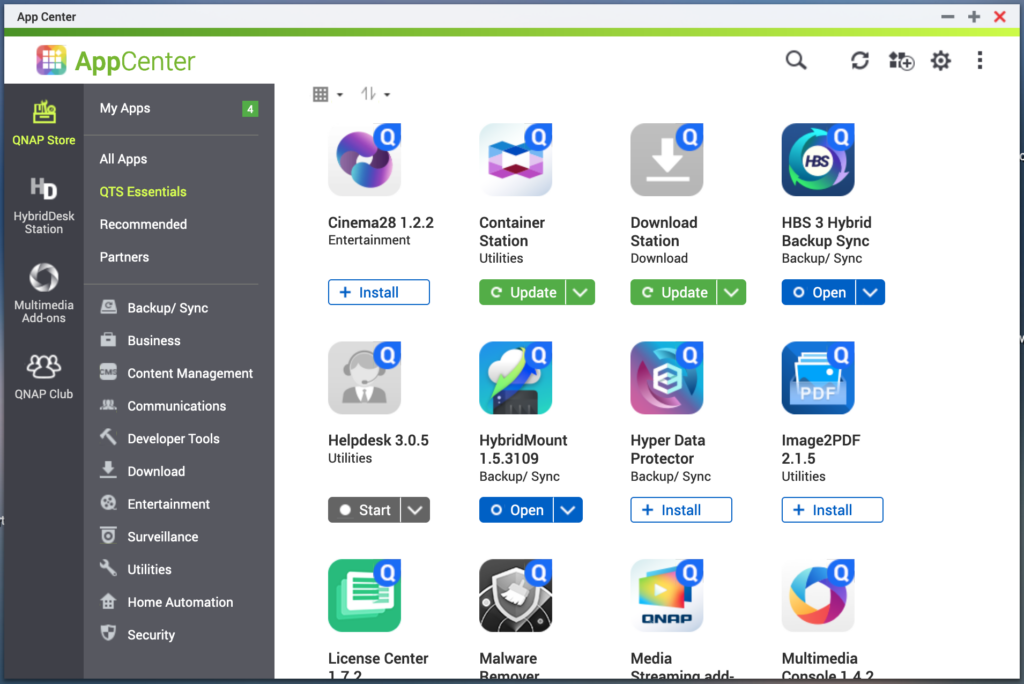Click the search magnifier icon
The image size is (1024, 684).
click(x=795, y=61)
